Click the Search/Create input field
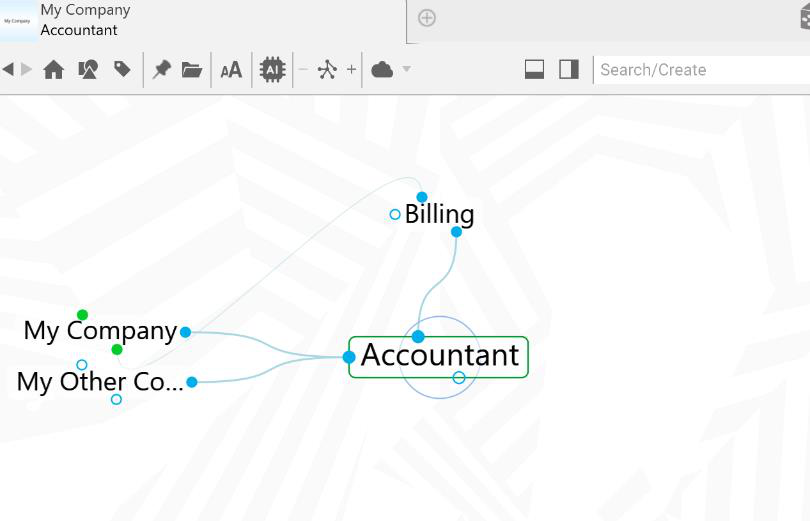This screenshot has height=521, width=810. tap(700, 70)
